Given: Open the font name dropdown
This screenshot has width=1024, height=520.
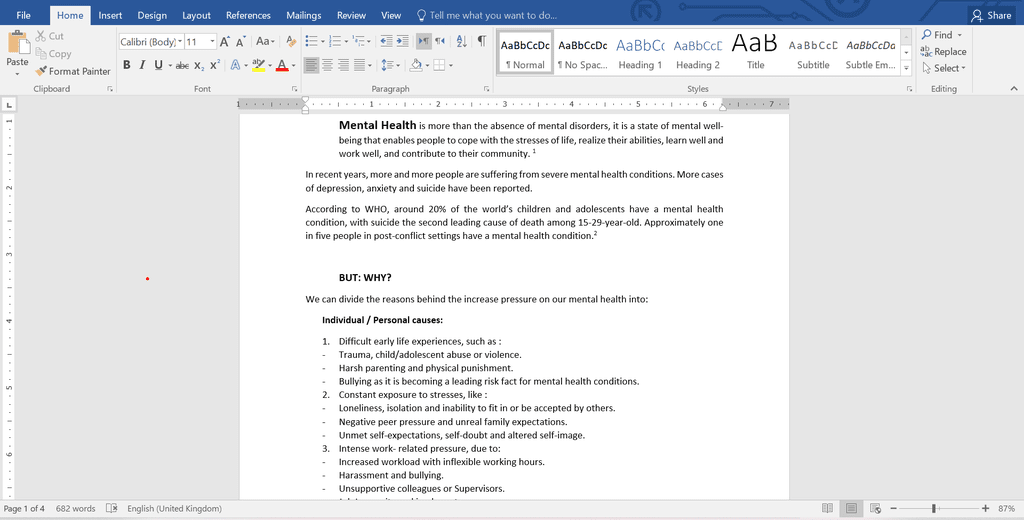Looking at the screenshot, I should [180, 42].
